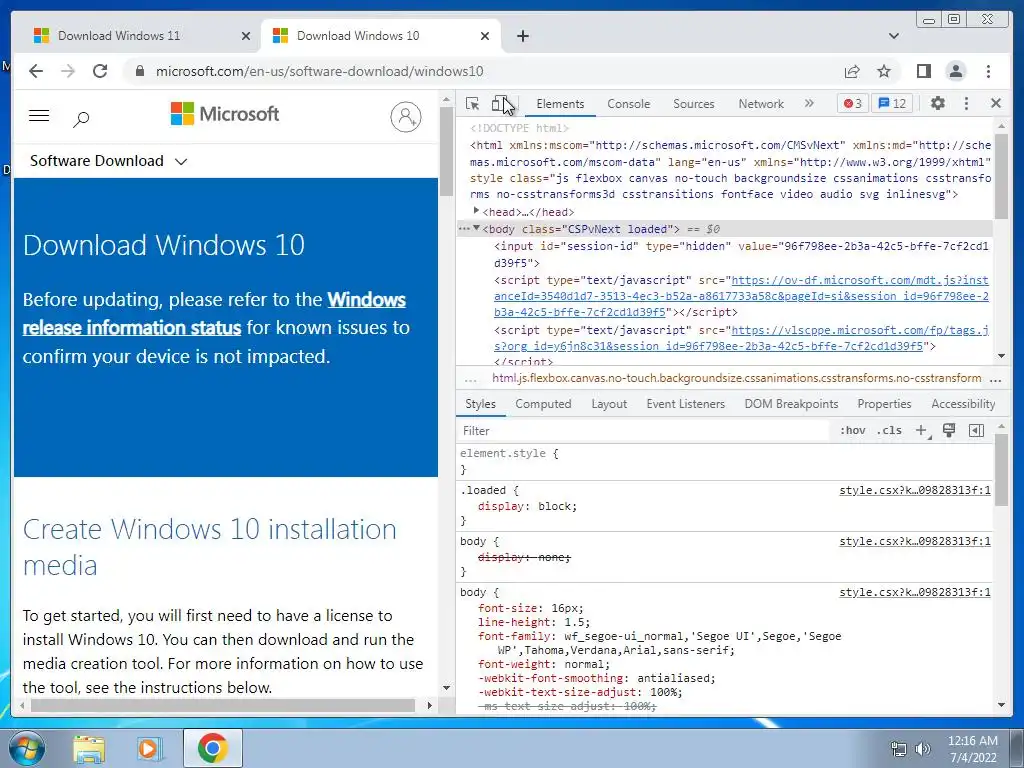Sign in with account icon
Image resolution: width=1024 pixels, height=768 pixels.
(x=406, y=117)
